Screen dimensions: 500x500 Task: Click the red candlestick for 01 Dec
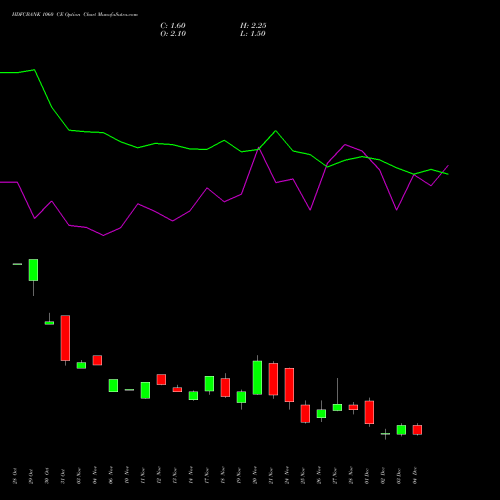(369, 412)
